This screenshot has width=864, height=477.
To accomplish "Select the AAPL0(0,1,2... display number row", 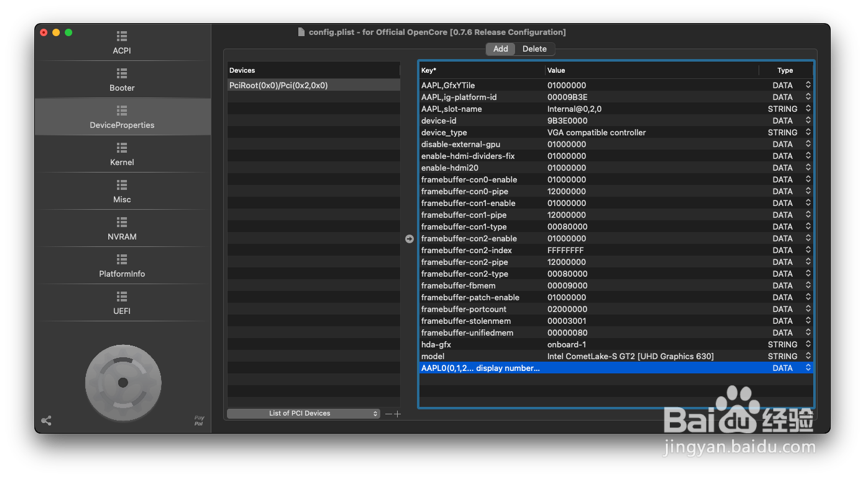I will pyautogui.click(x=615, y=368).
